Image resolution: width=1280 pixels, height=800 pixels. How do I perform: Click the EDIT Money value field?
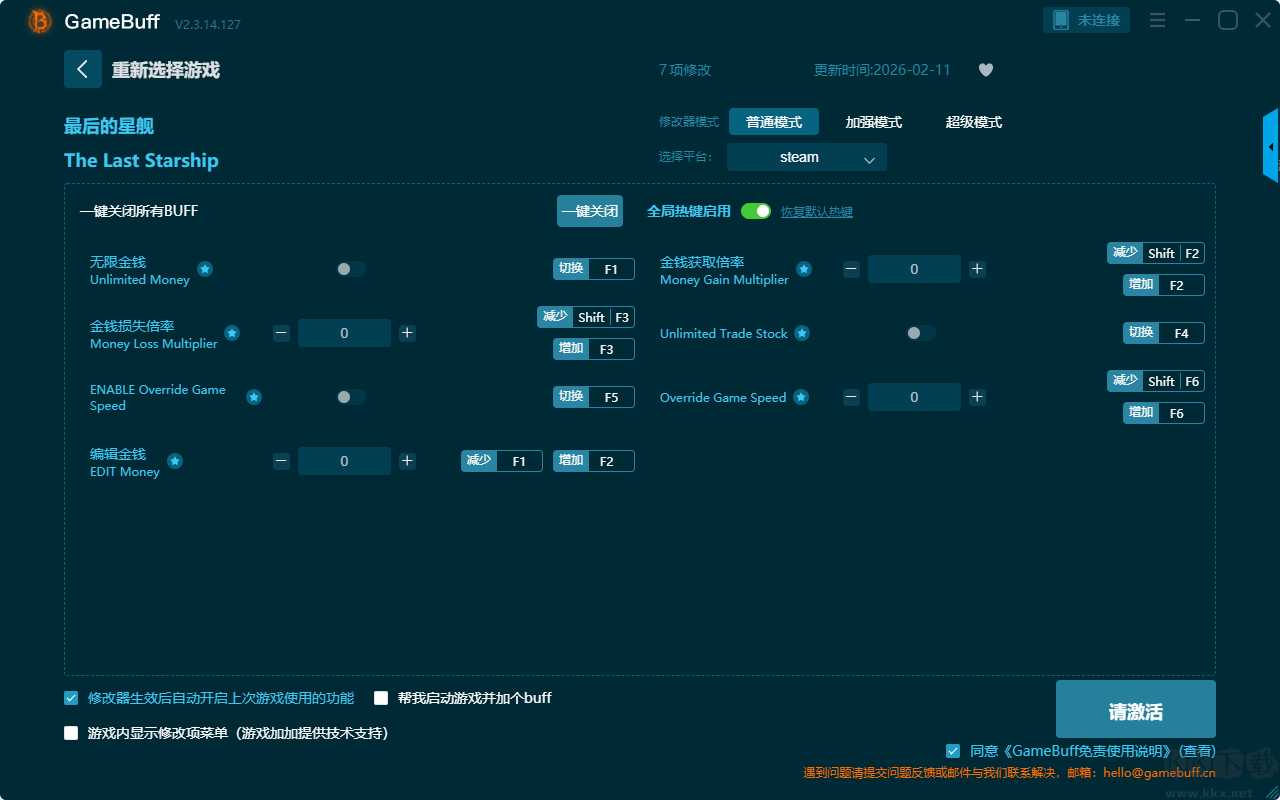344,461
